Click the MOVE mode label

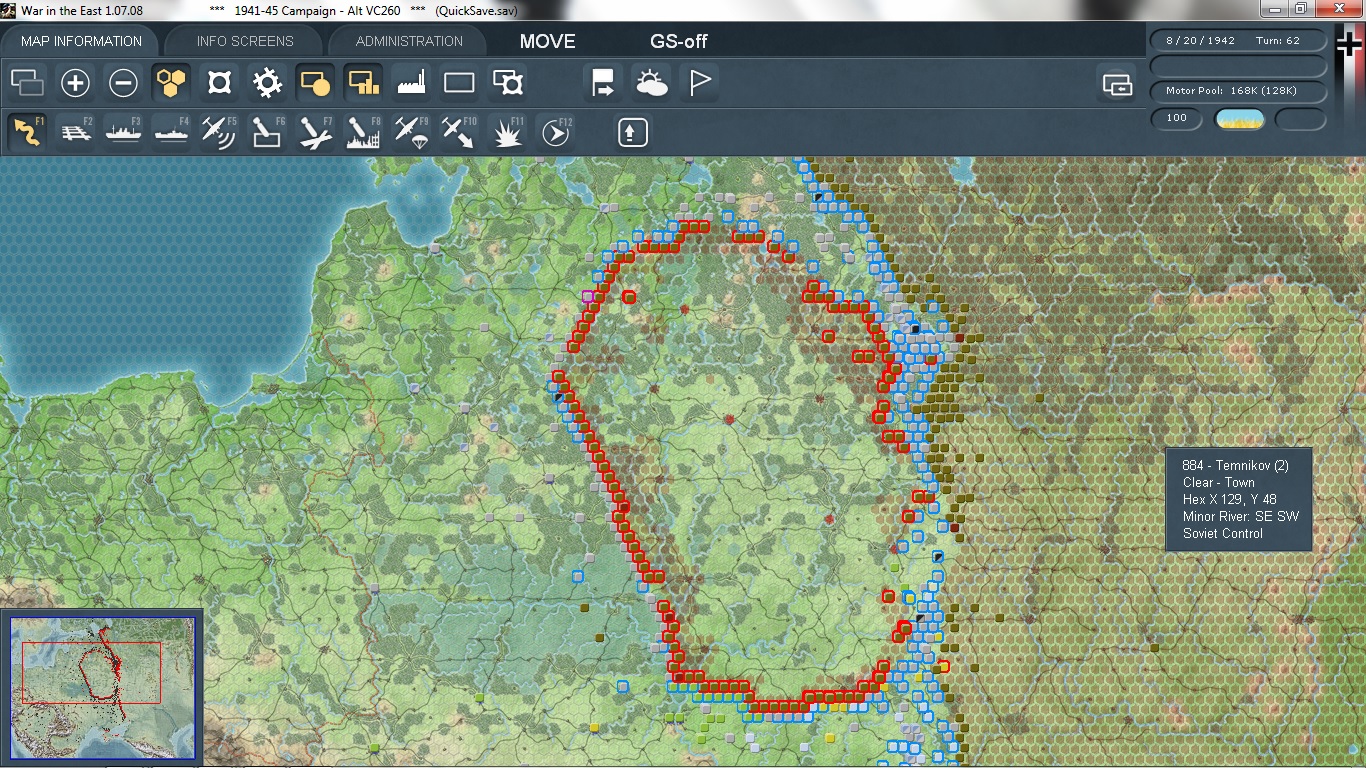547,41
